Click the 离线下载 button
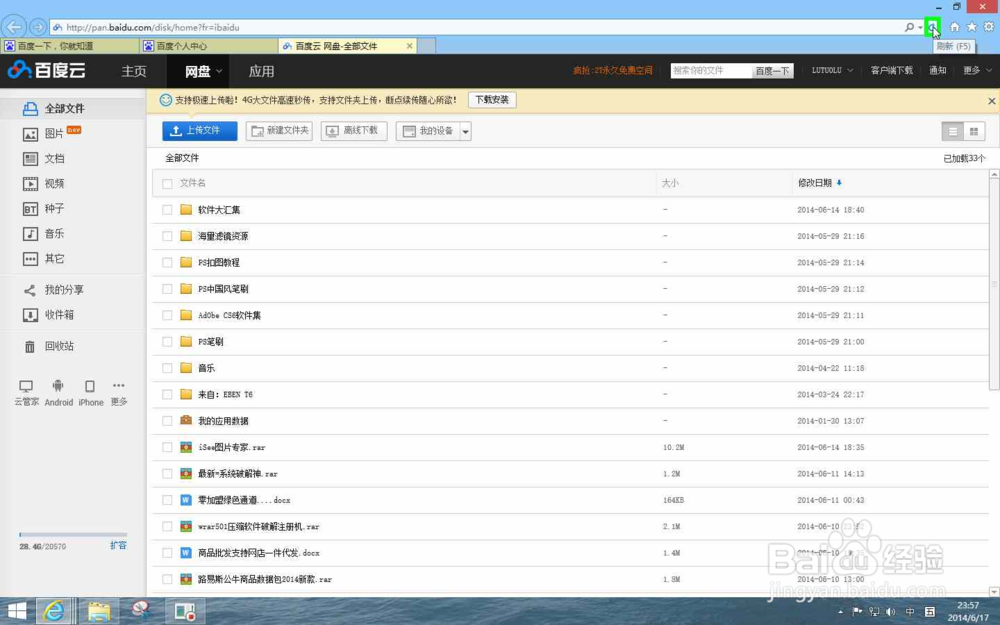Viewport: 1000px width, 625px height. click(354, 131)
